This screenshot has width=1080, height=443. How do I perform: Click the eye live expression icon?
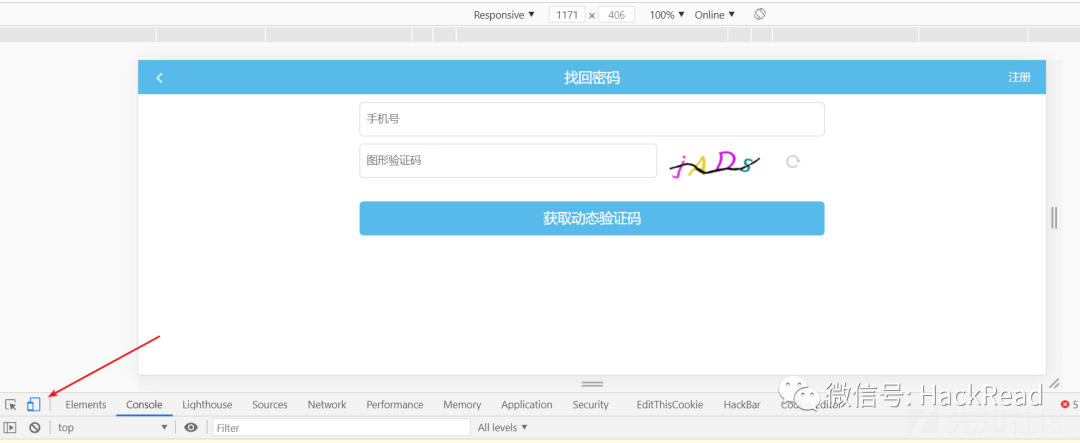[191, 428]
